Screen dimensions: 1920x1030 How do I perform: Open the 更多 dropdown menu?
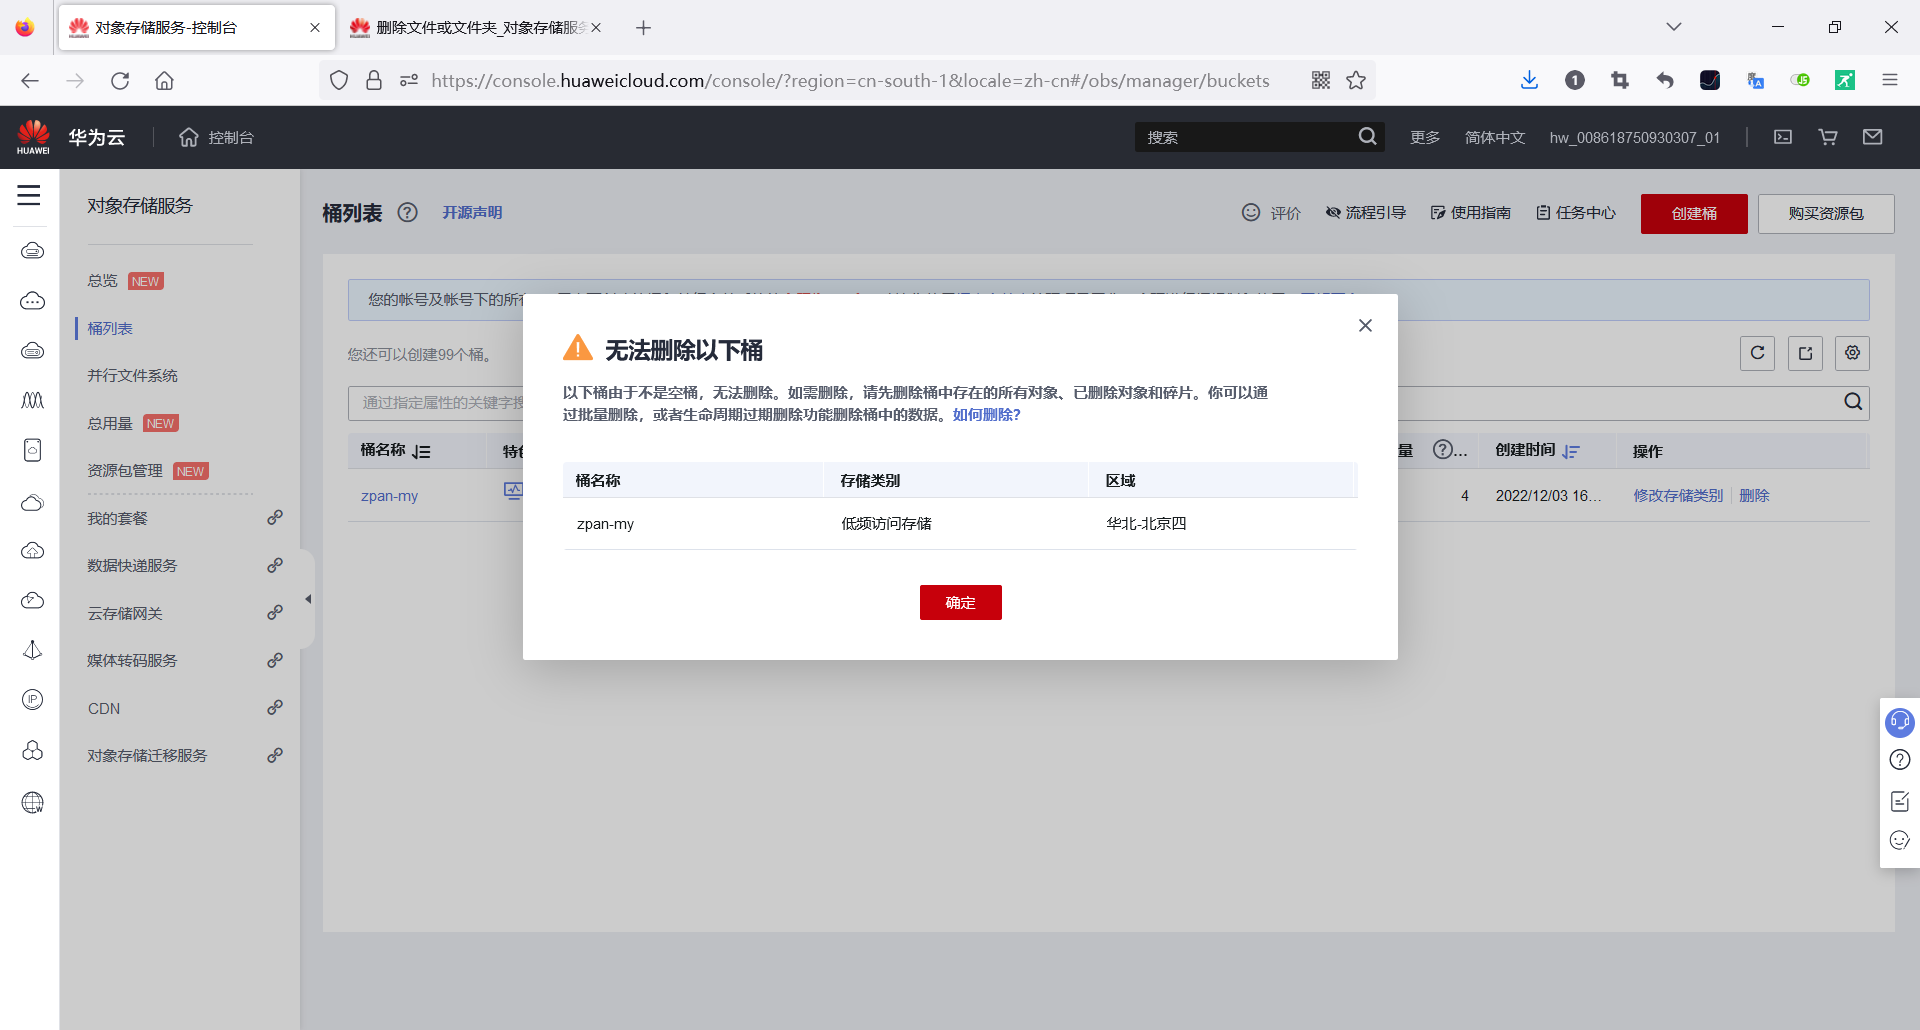1424,137
